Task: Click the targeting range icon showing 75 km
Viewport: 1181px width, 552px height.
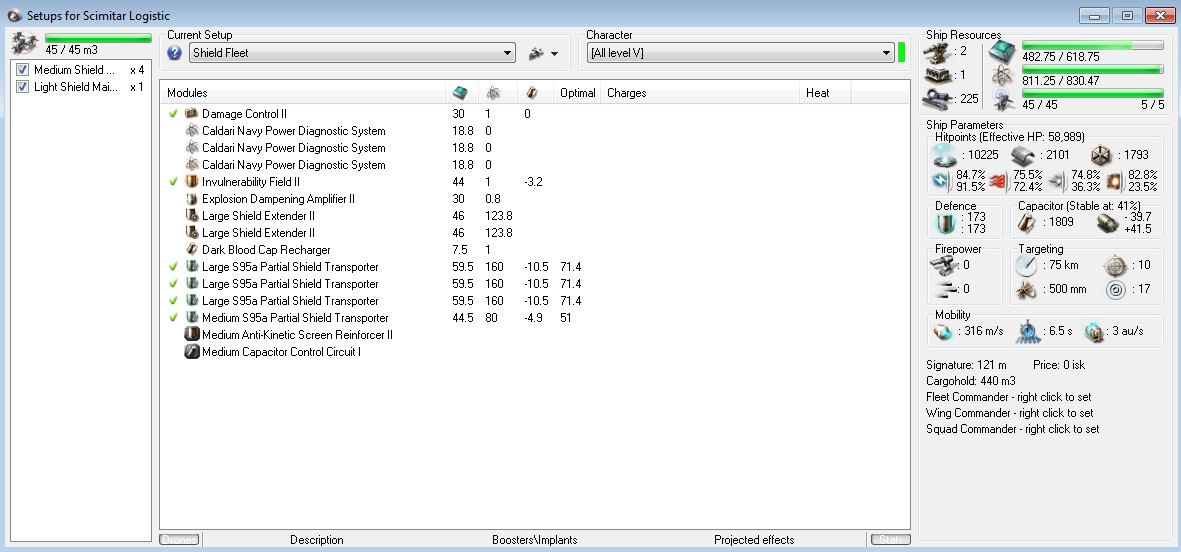Action: 1026,265
